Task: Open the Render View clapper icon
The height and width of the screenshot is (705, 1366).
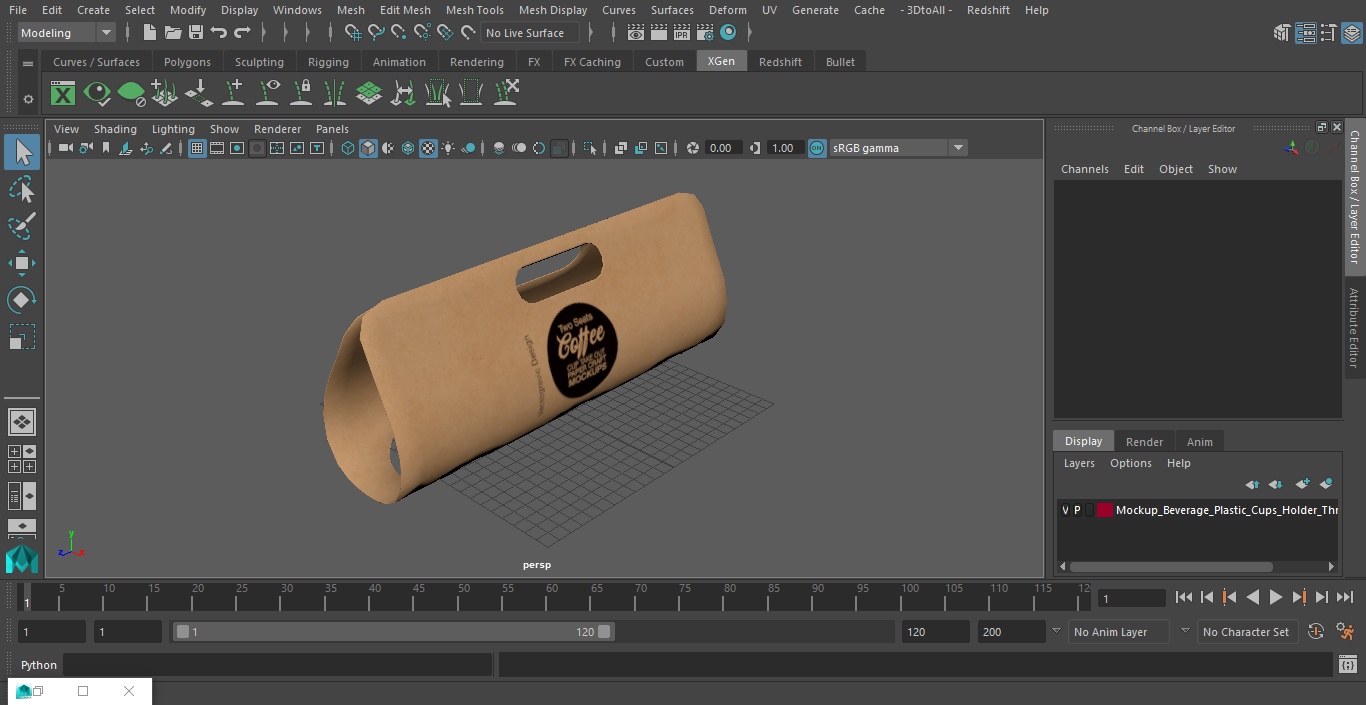Action: click(x=636, y=33)
